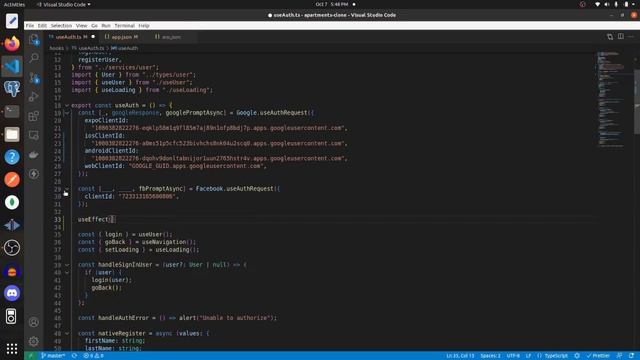Click the master branch in status bar

[53, 356]
